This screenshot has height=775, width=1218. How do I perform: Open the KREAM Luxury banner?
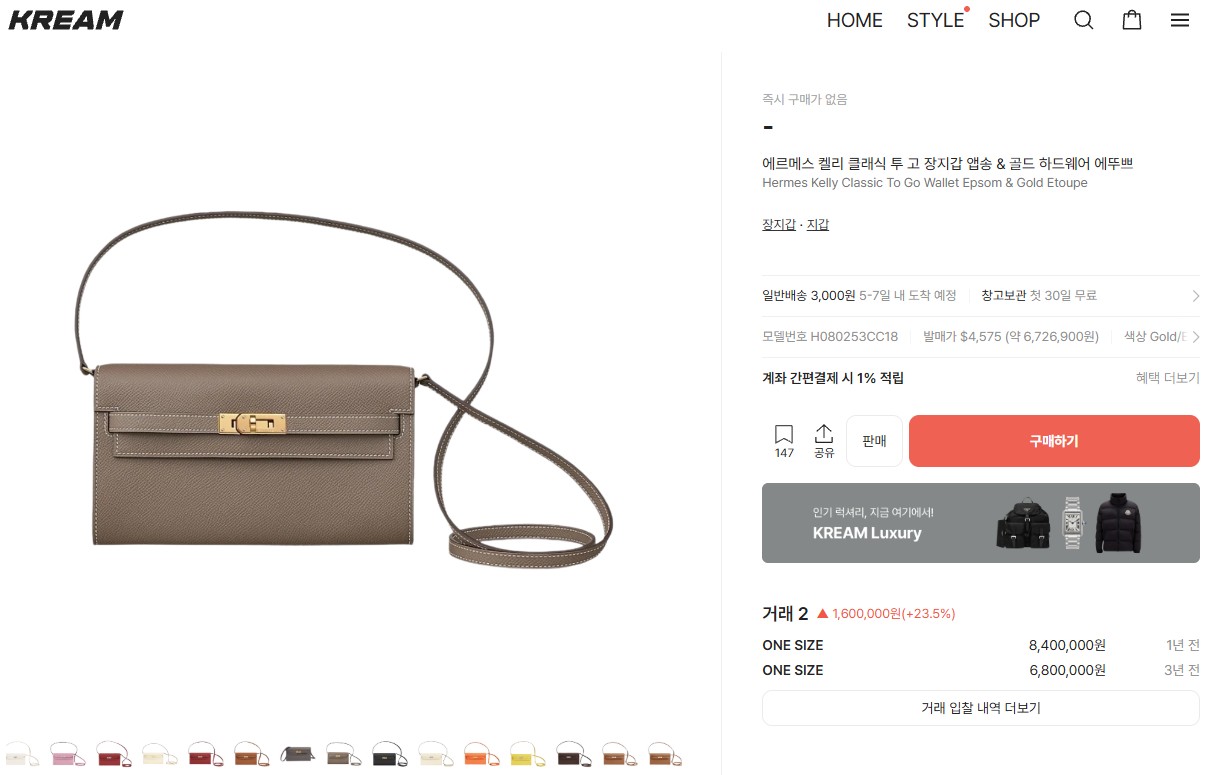pos(981,523)
